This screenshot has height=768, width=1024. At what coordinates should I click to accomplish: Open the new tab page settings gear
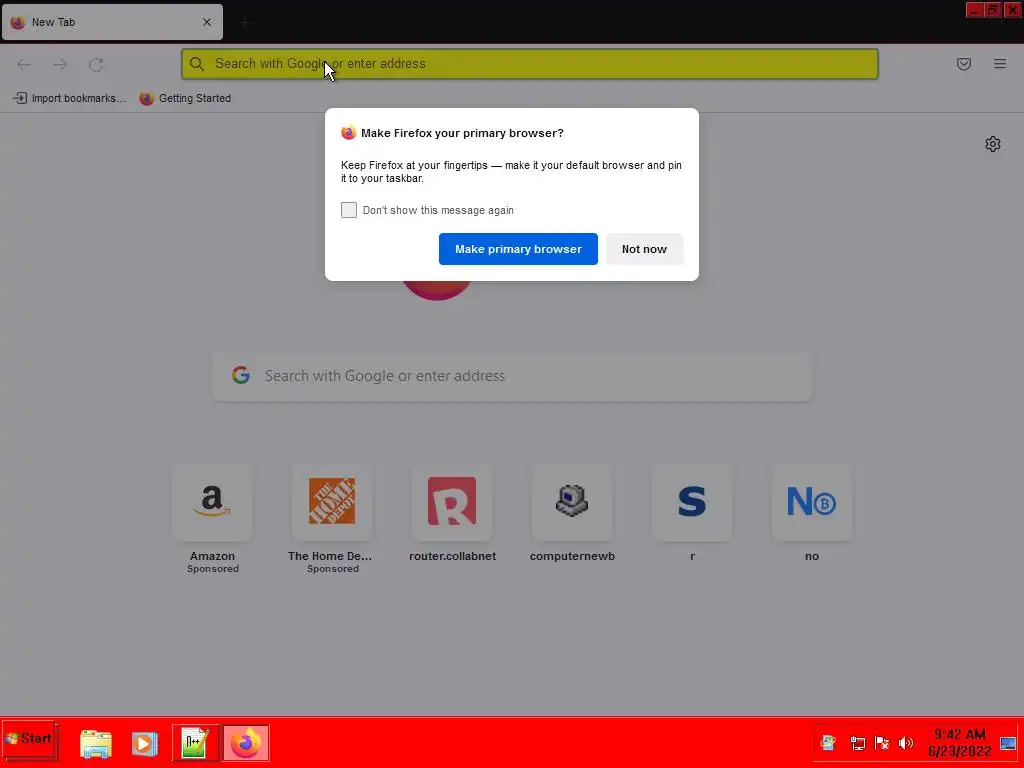993,144
